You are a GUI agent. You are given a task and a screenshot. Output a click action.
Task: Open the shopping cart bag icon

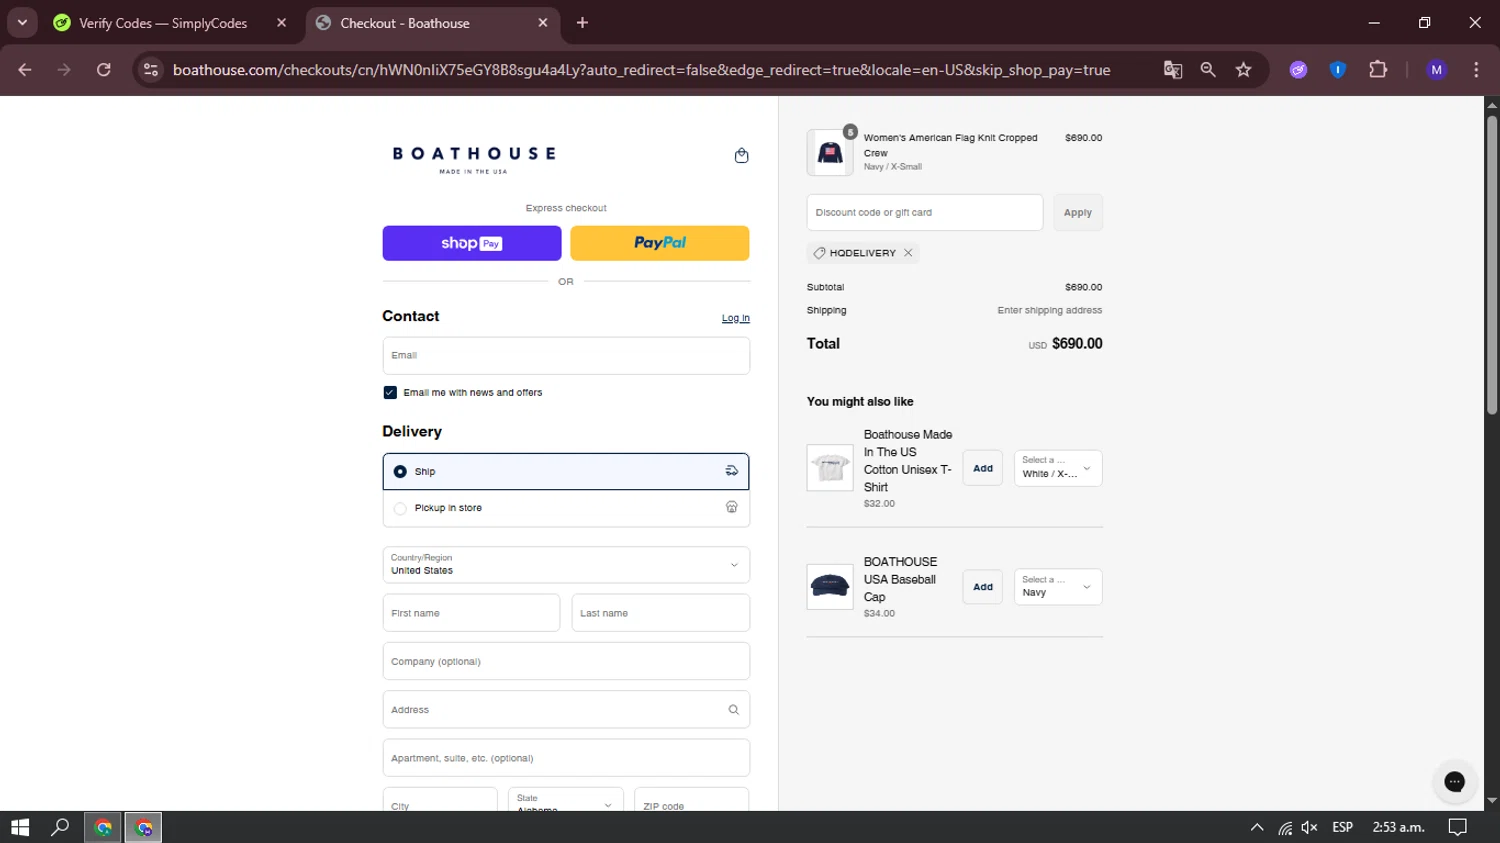pos(741,156)
